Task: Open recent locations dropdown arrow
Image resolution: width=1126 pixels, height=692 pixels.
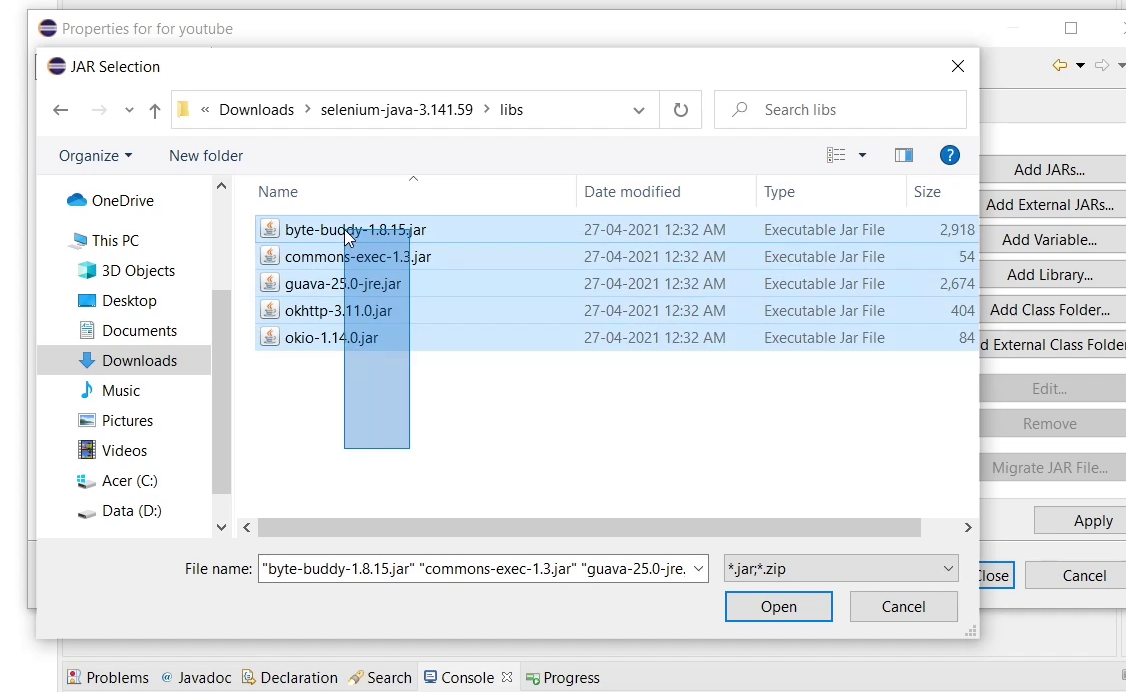Action: 129,110
